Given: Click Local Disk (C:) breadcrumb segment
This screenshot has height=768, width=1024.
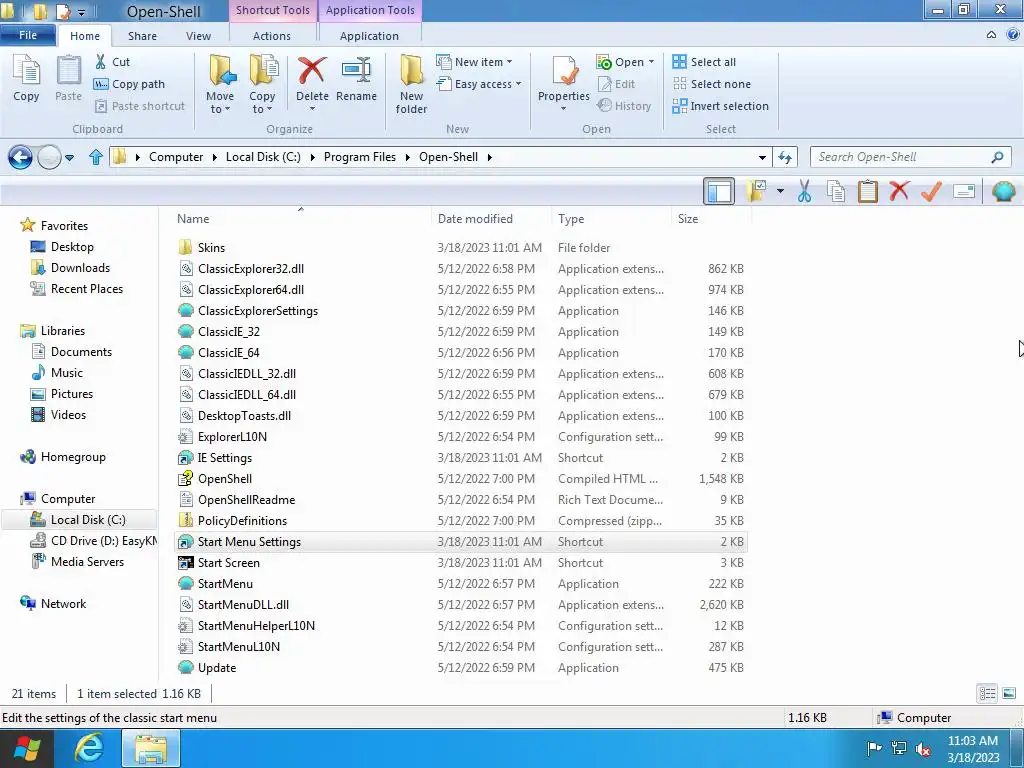Looking at the screenshot, I should 263,157.
